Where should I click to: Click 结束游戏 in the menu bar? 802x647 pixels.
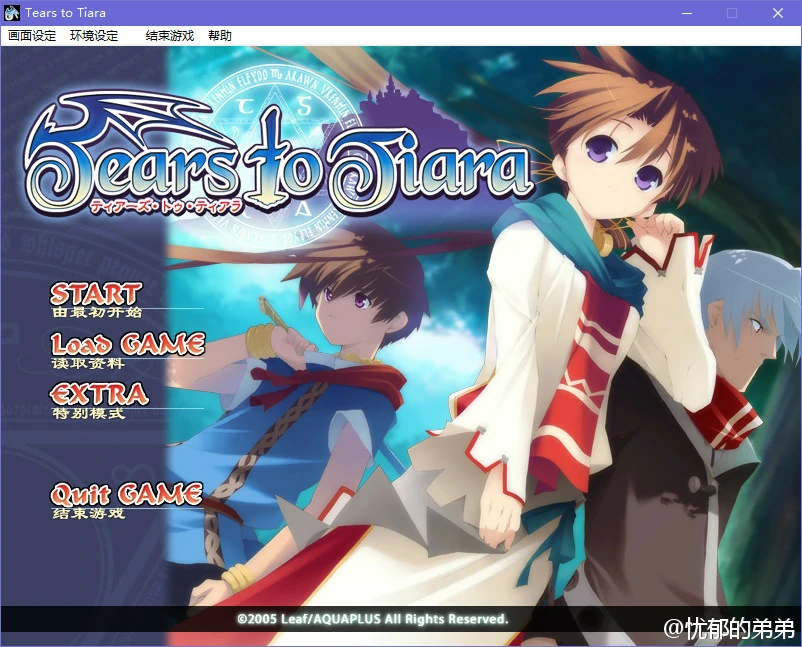168,35
